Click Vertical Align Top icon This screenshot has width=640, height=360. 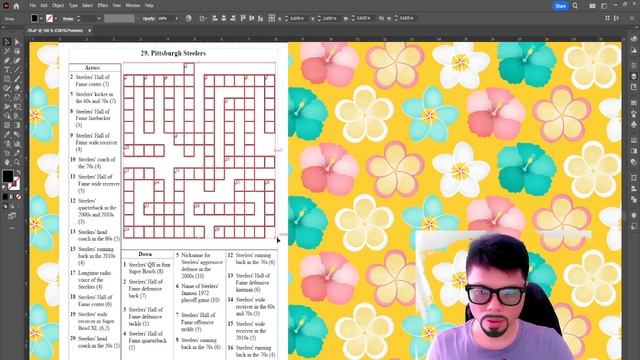pos(243,18)
